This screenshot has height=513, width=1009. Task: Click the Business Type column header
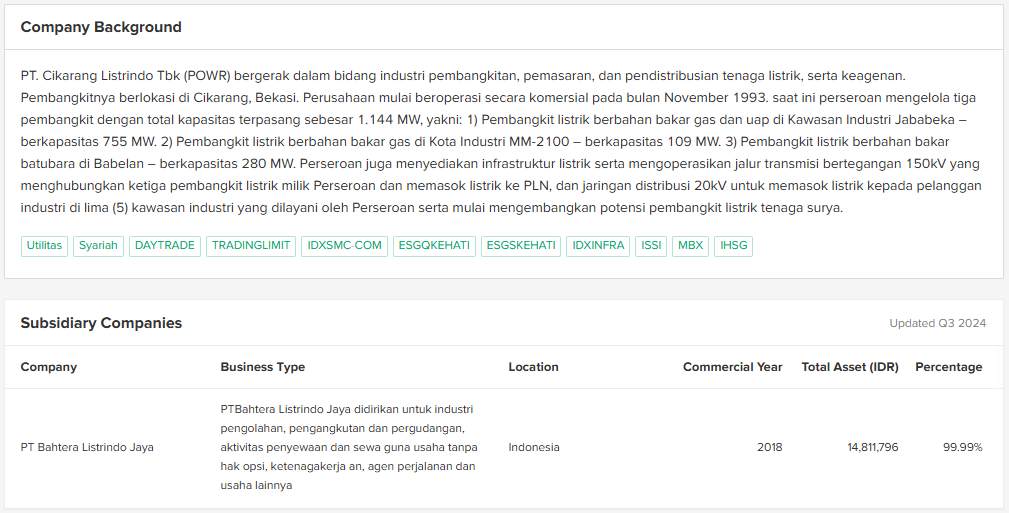[263, 367]
